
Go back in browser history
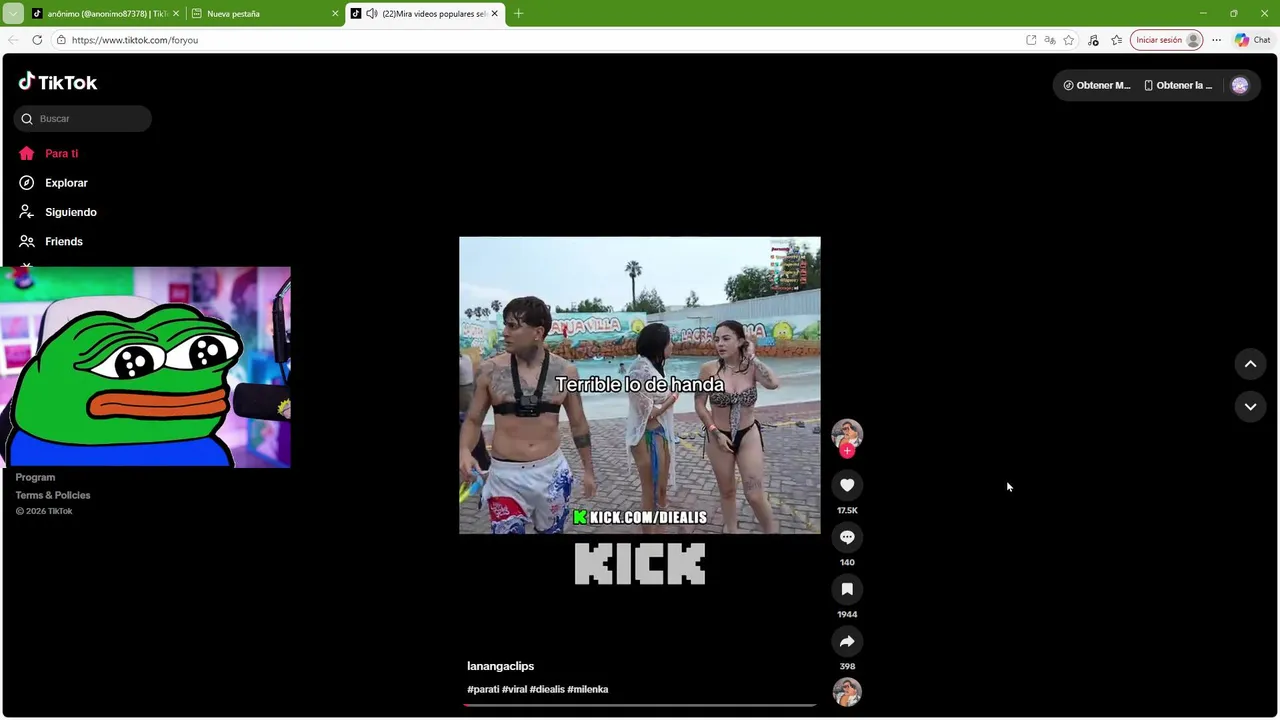13,40
